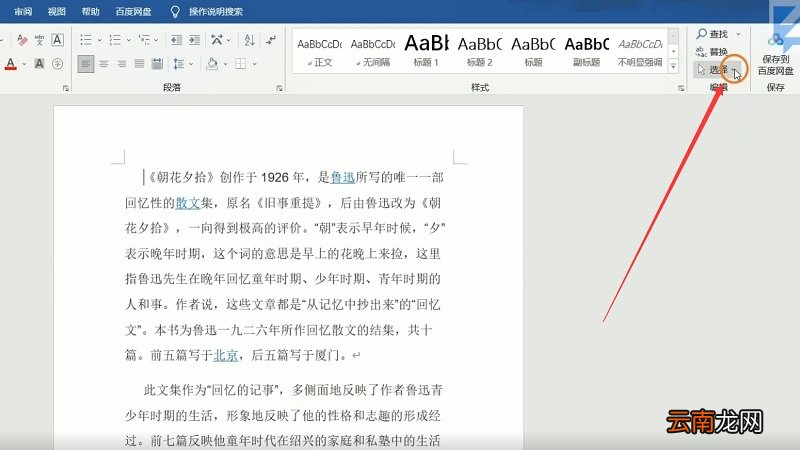Viewport: 800px width, 450px height.
Task: Apply the 正文 (Normal) style
Action: (320, 52)
